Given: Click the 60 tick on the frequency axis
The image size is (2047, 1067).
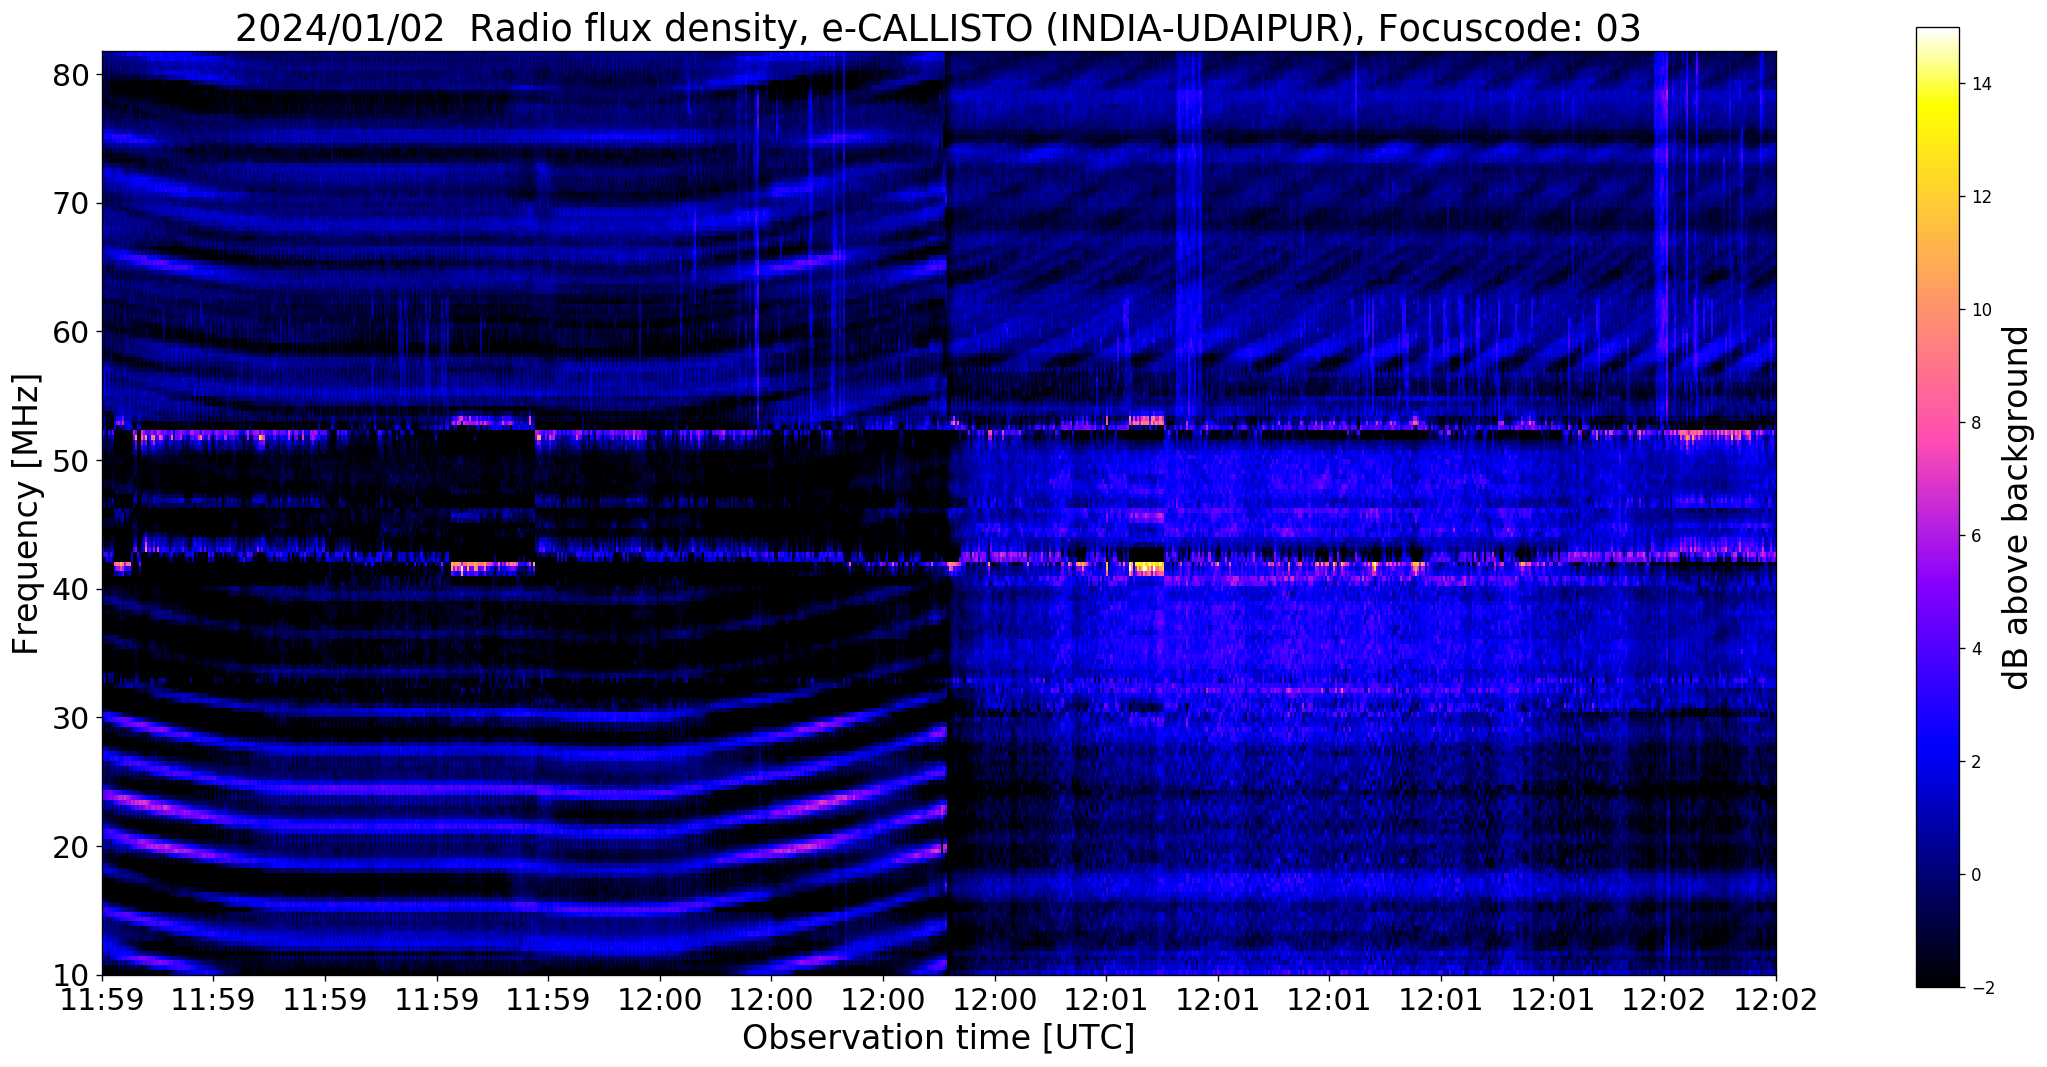Looking at the screenshot, I should click(x=73, y=332).
